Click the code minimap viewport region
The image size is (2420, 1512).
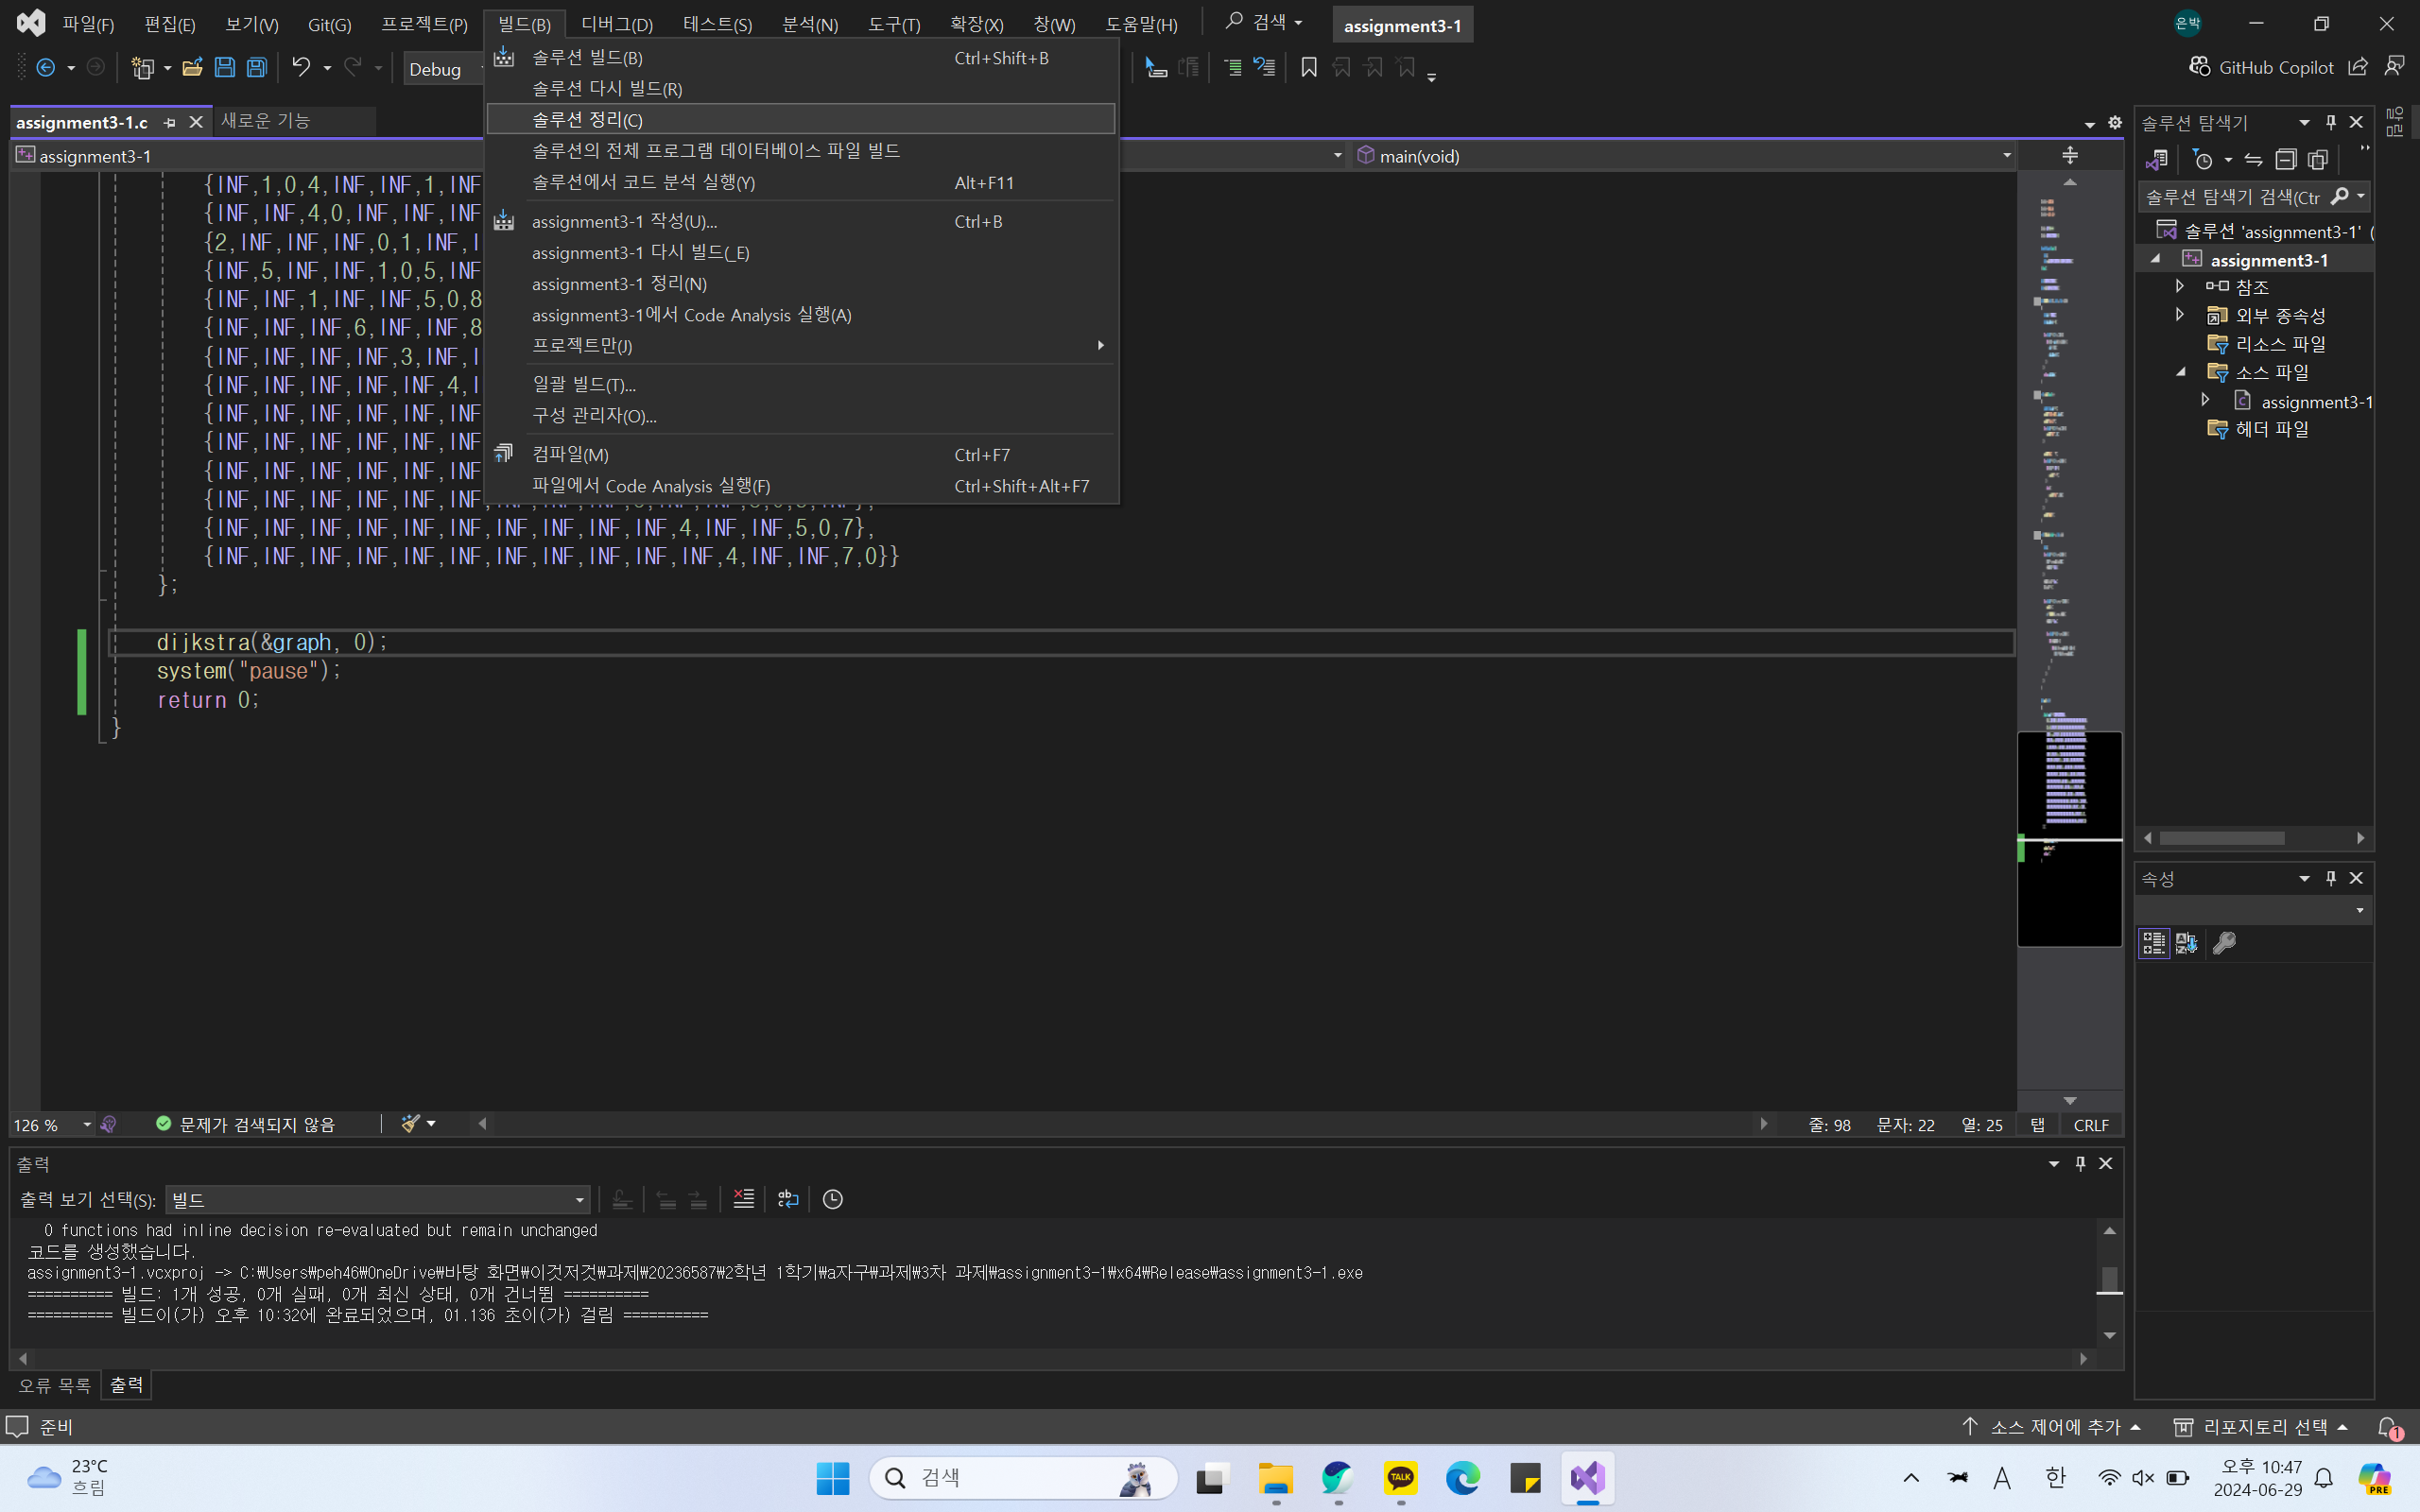click(x=2069, y=839)
